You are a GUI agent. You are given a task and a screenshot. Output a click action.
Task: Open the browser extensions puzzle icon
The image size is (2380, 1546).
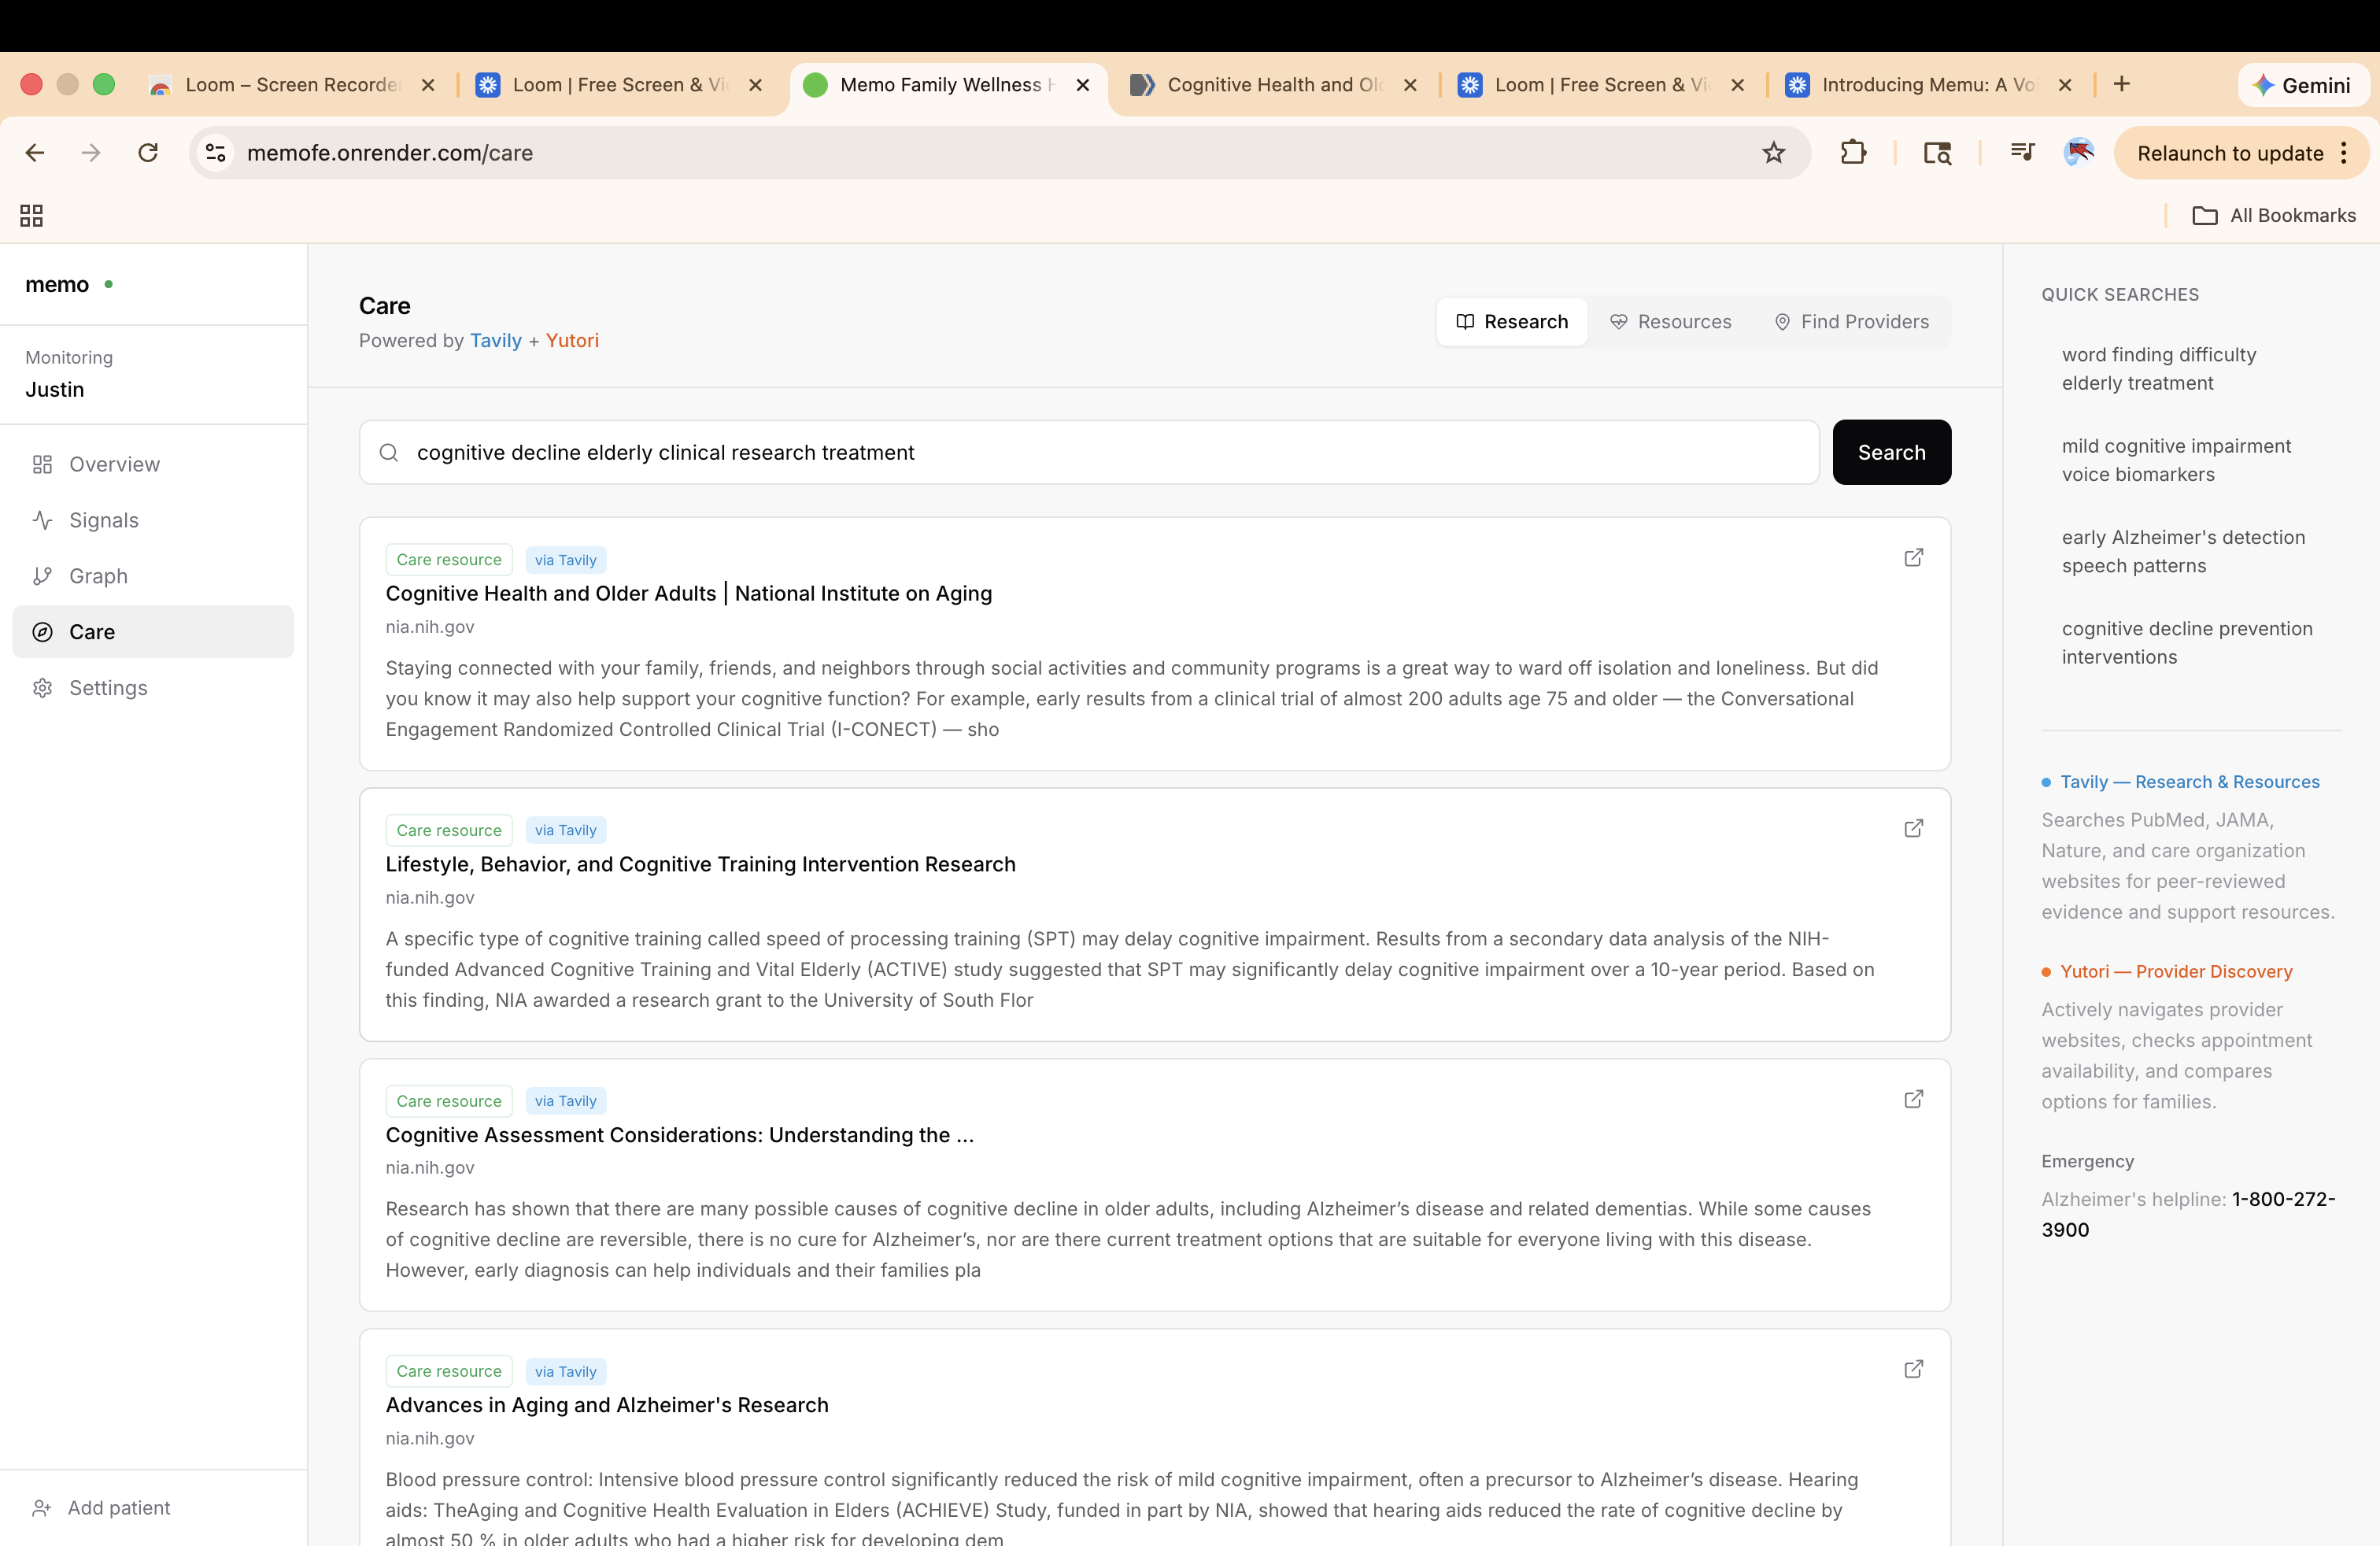[x=1853, y=153]
